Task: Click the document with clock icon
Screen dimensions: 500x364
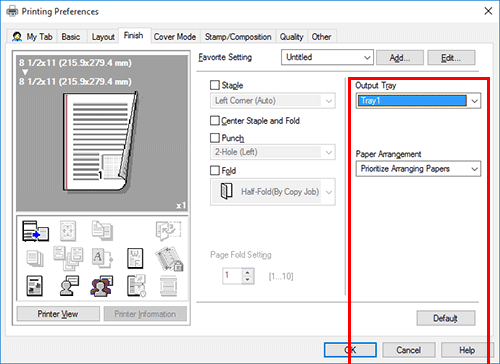Action: tap(136, 286)
